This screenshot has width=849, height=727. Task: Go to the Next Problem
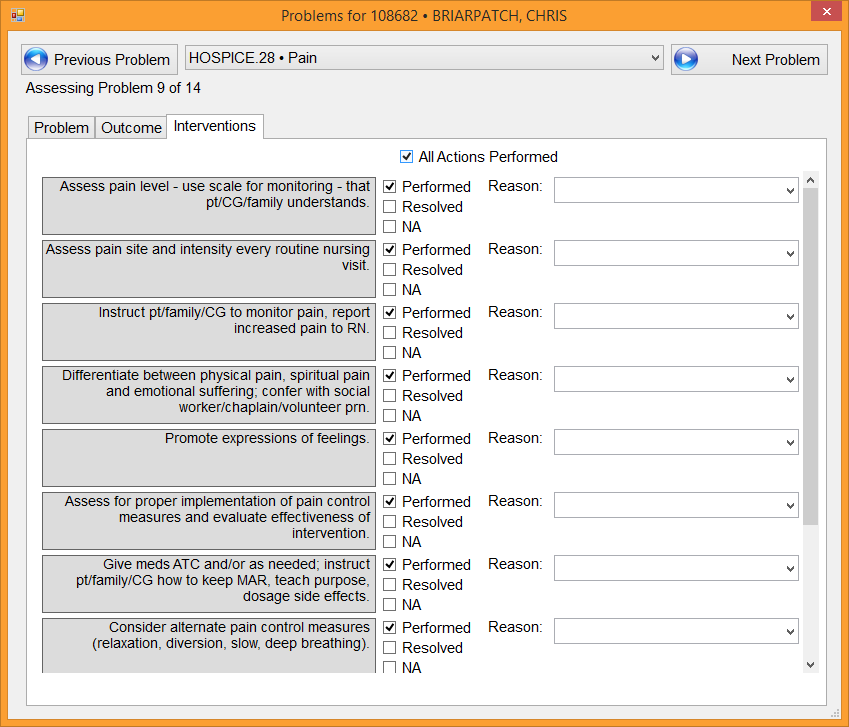[x=749, y=59]
